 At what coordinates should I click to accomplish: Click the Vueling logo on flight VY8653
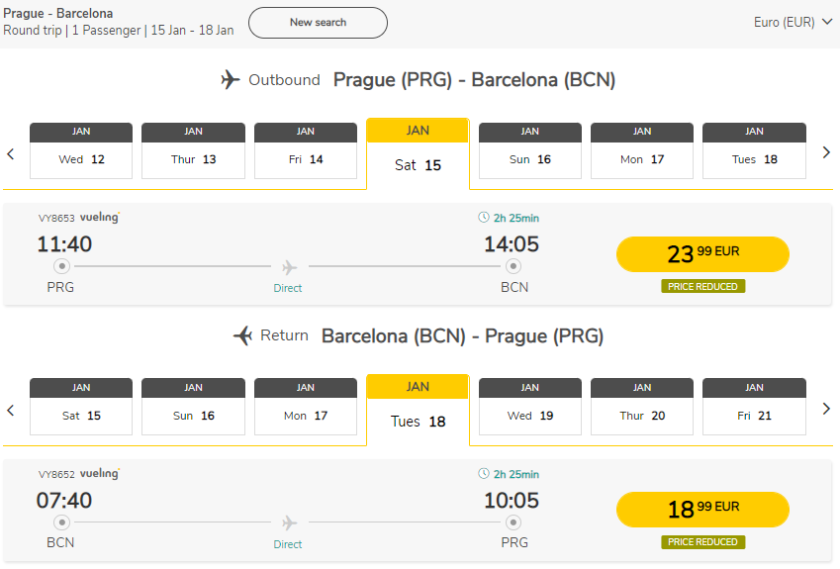pyautogui.click(x=100, y=217)
